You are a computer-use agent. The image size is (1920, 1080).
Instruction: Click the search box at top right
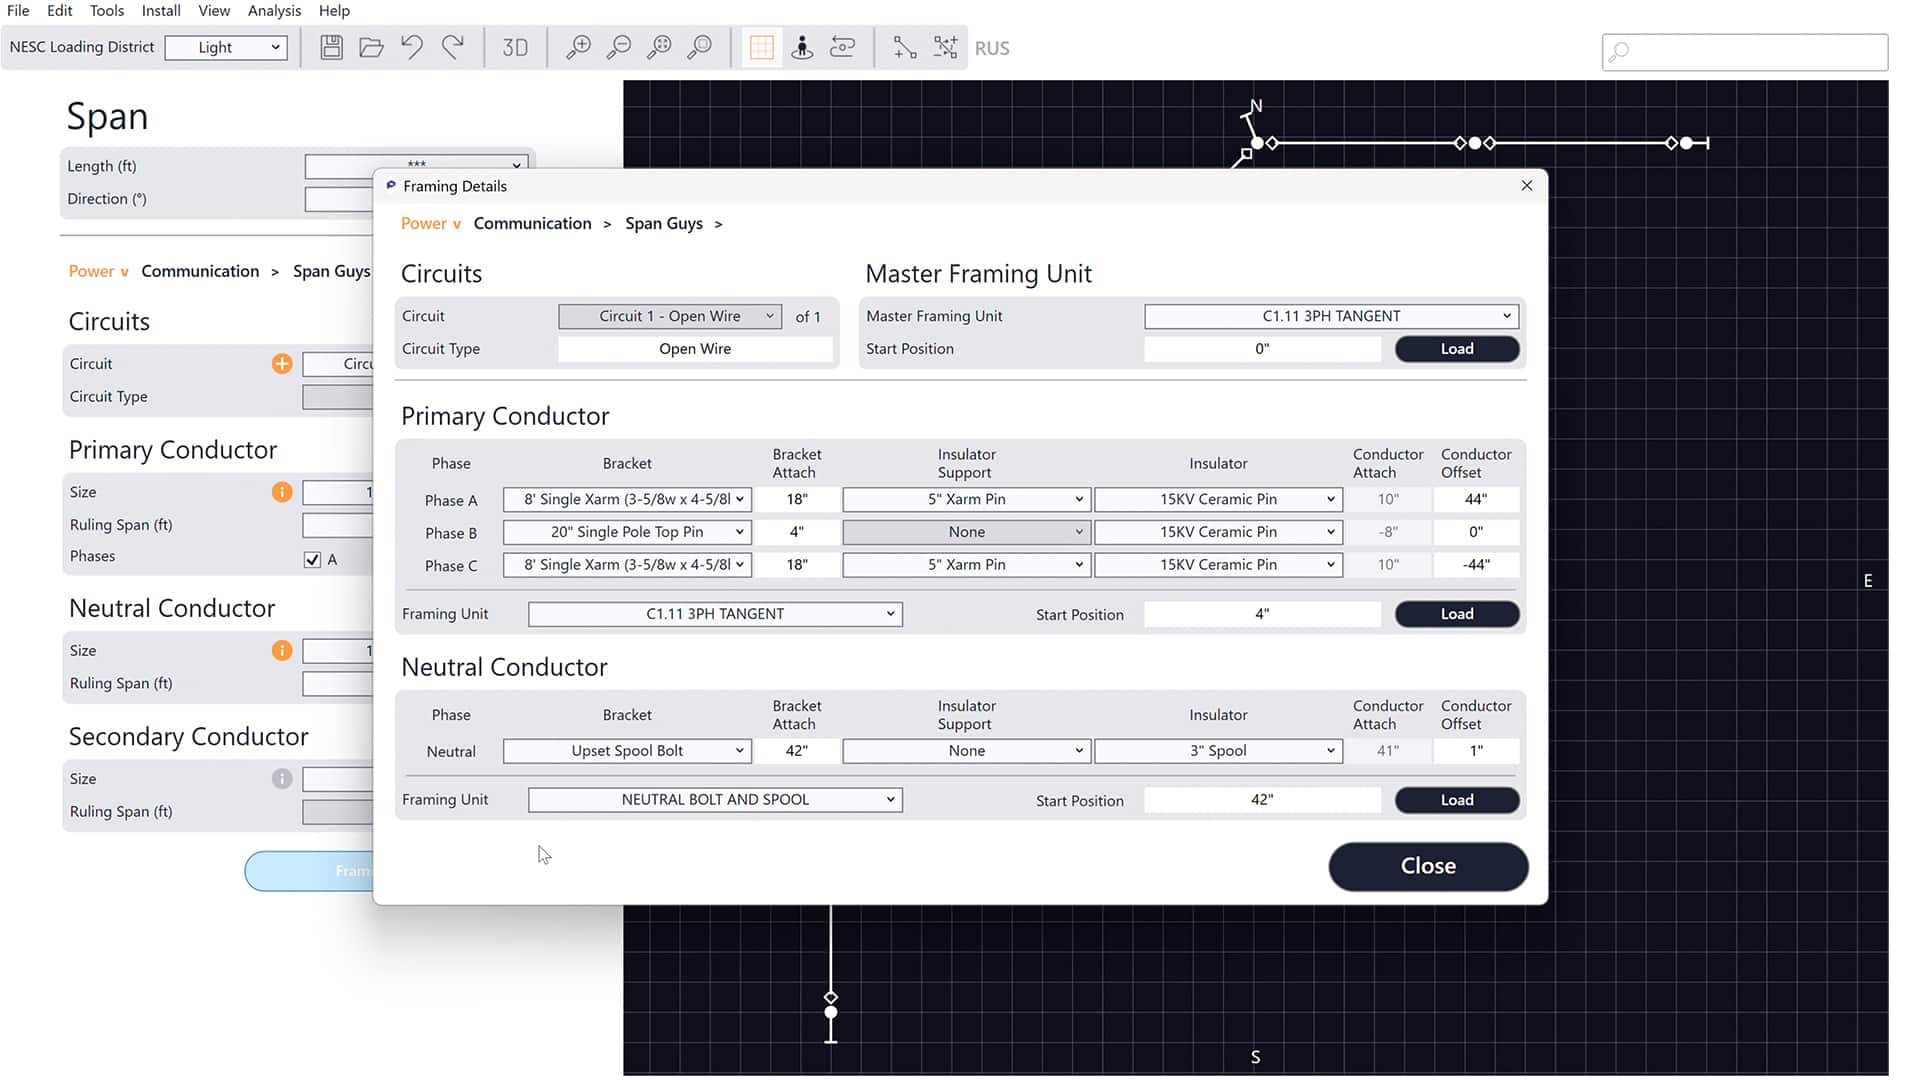coord(1745,50)
